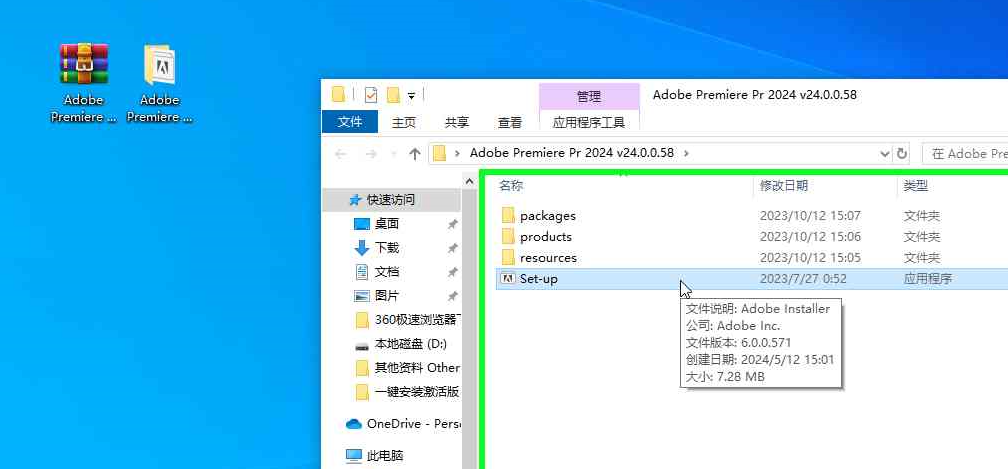Switch to the 查看 ribbon tab

pyautogui.click(x=510, y=122)
